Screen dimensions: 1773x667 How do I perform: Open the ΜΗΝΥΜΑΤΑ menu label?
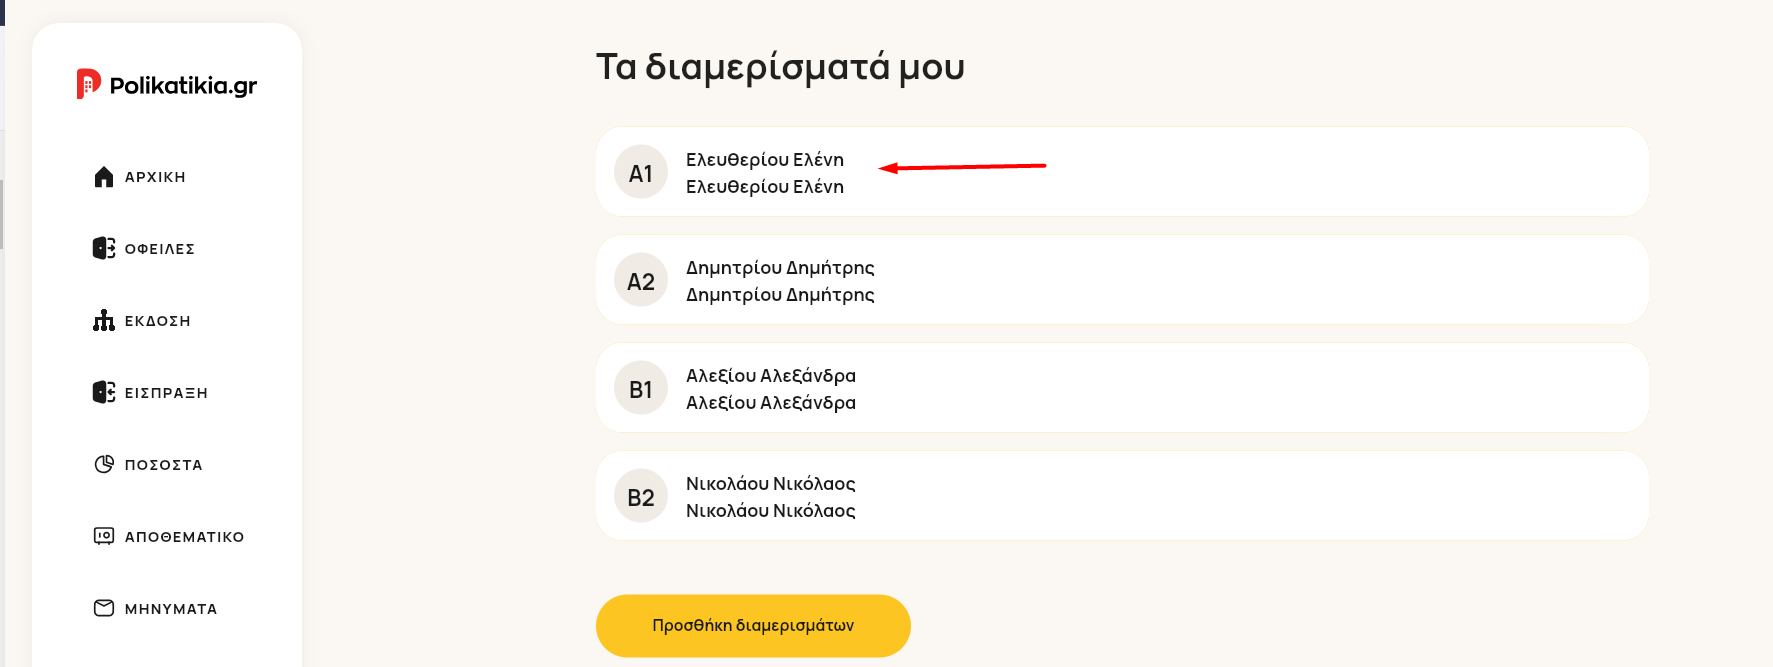[x=171, y=609]
